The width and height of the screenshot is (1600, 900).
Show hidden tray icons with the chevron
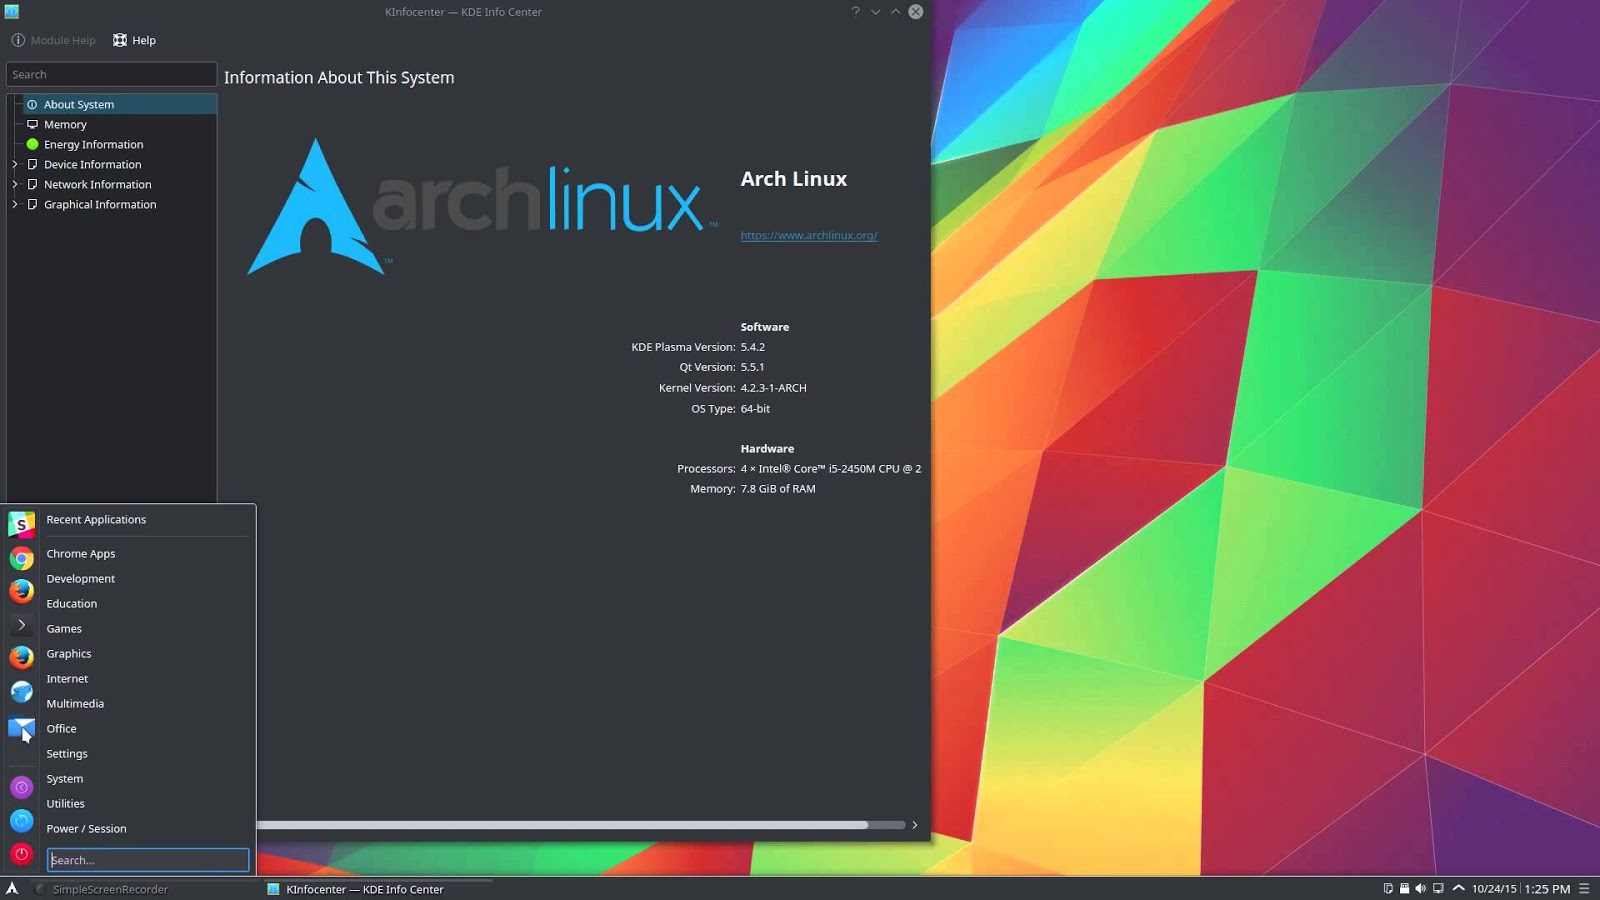pyautogui.click(x=1456, y=887)
